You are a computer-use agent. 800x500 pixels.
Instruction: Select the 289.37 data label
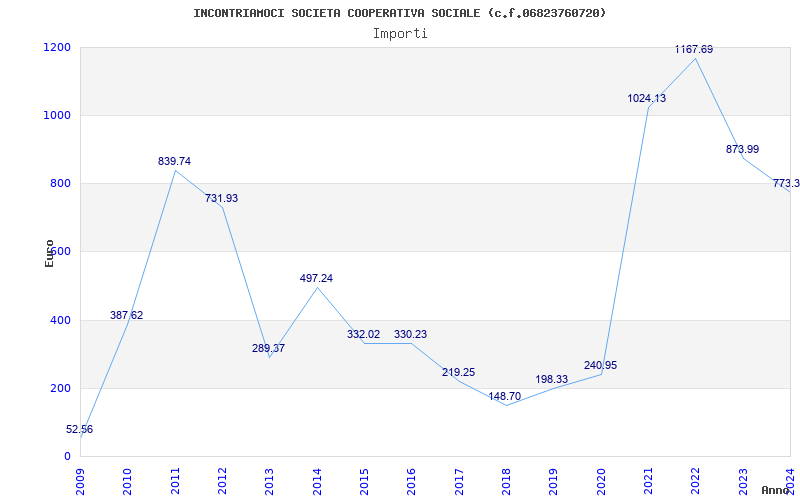(268, 348)
